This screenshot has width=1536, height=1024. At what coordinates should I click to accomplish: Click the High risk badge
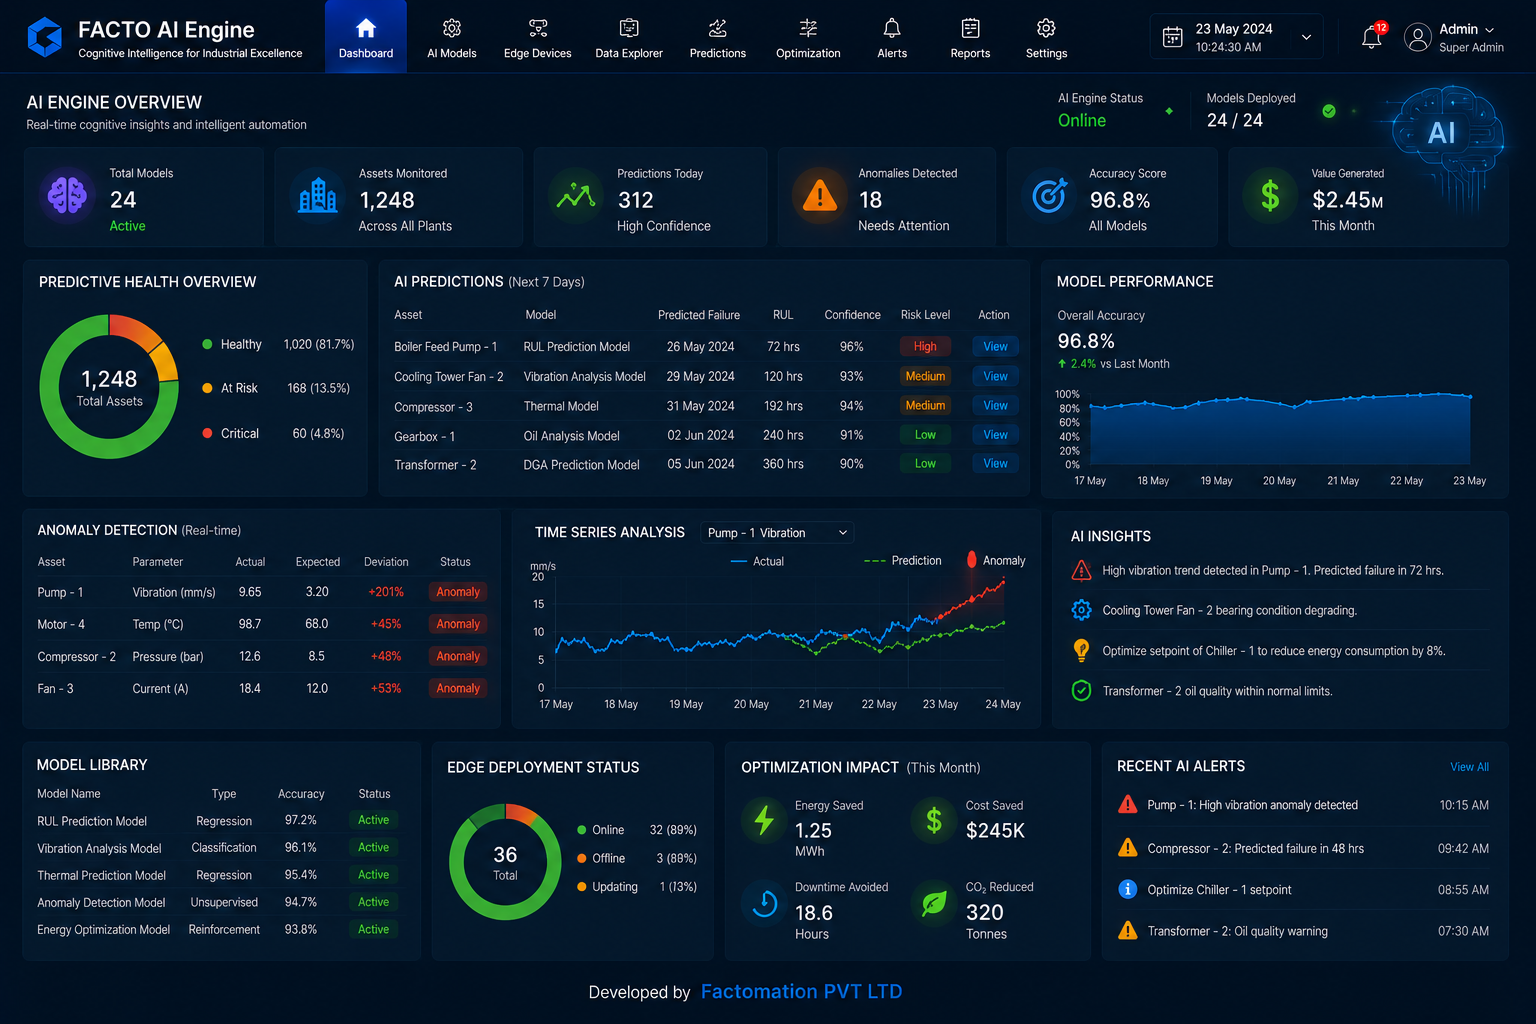pyautogui.click(x=925, y=346)
